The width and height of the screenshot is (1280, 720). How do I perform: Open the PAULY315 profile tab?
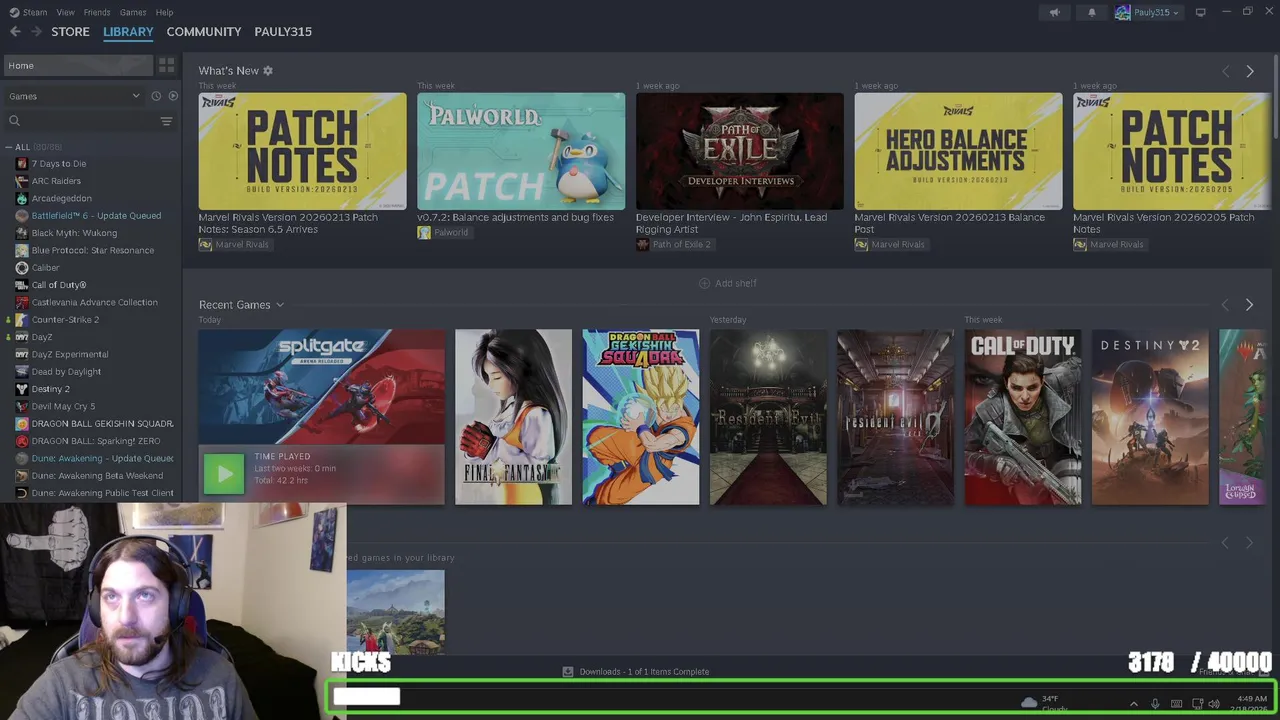tap(283, 31)
